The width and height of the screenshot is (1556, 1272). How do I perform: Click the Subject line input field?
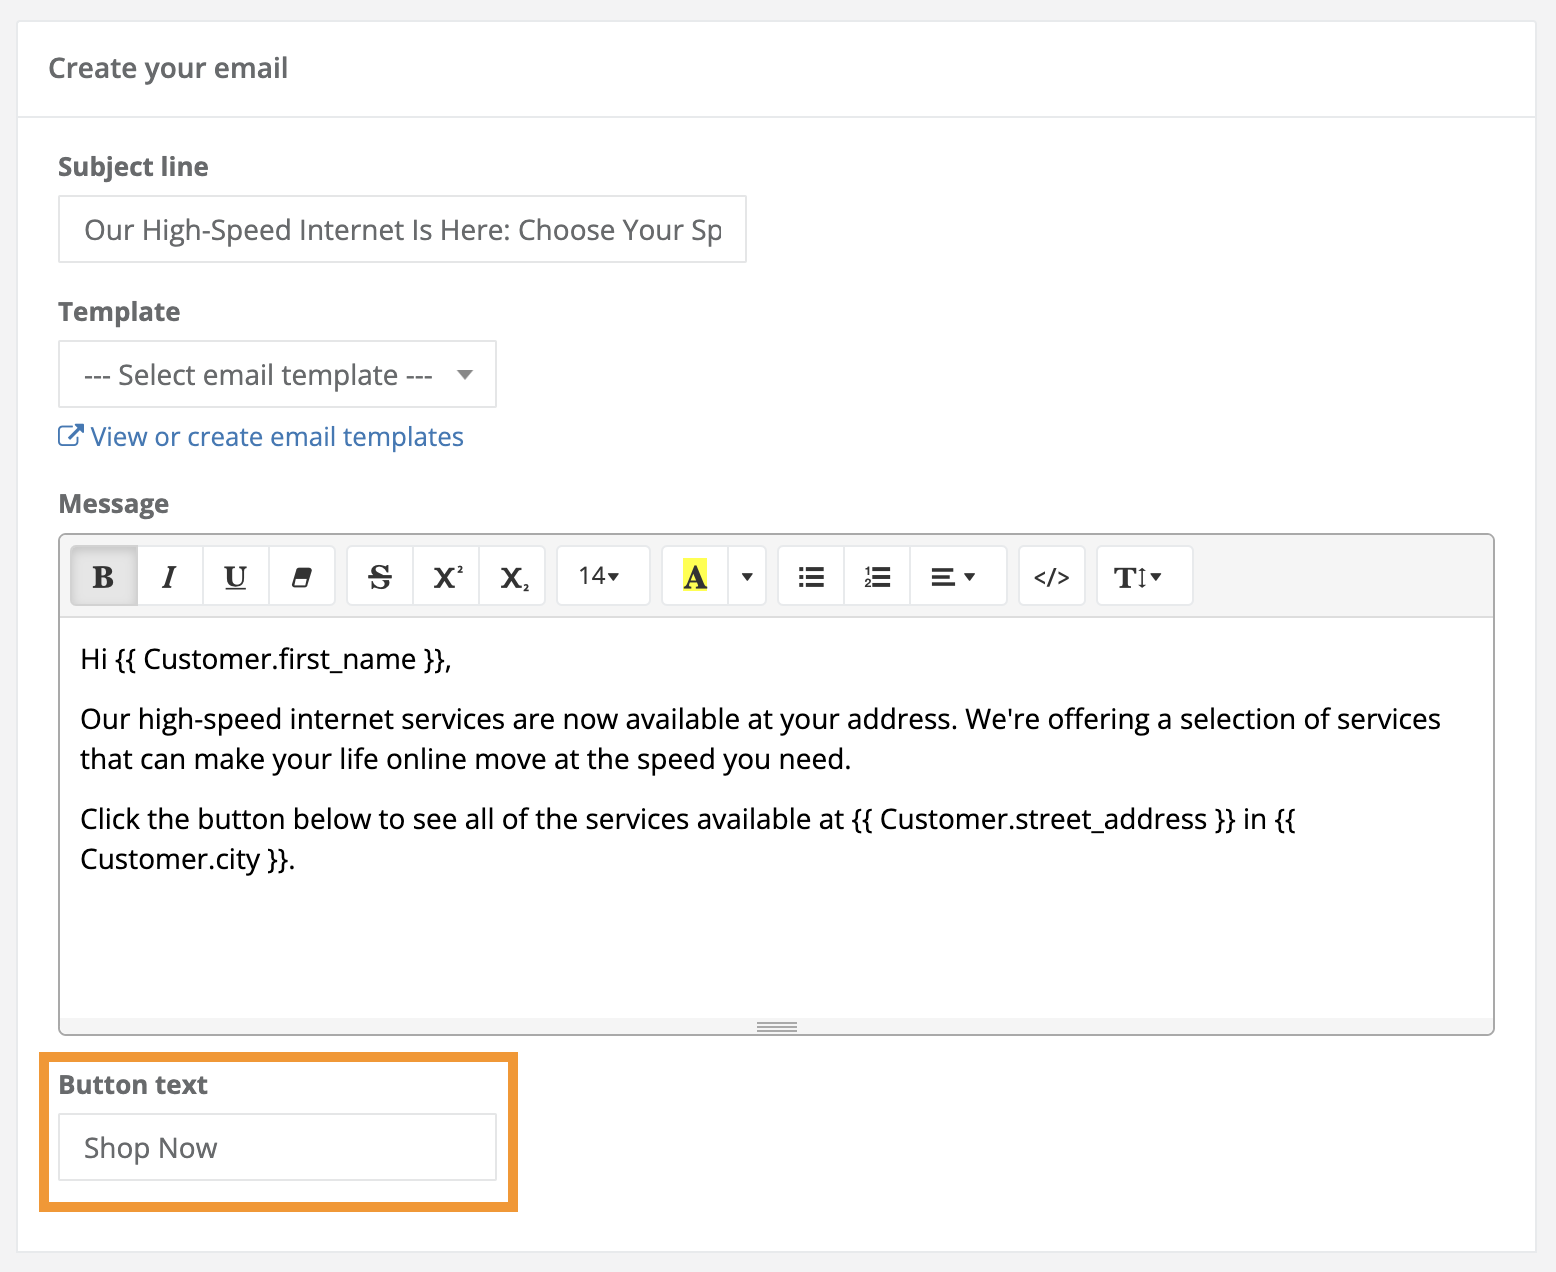402,230
